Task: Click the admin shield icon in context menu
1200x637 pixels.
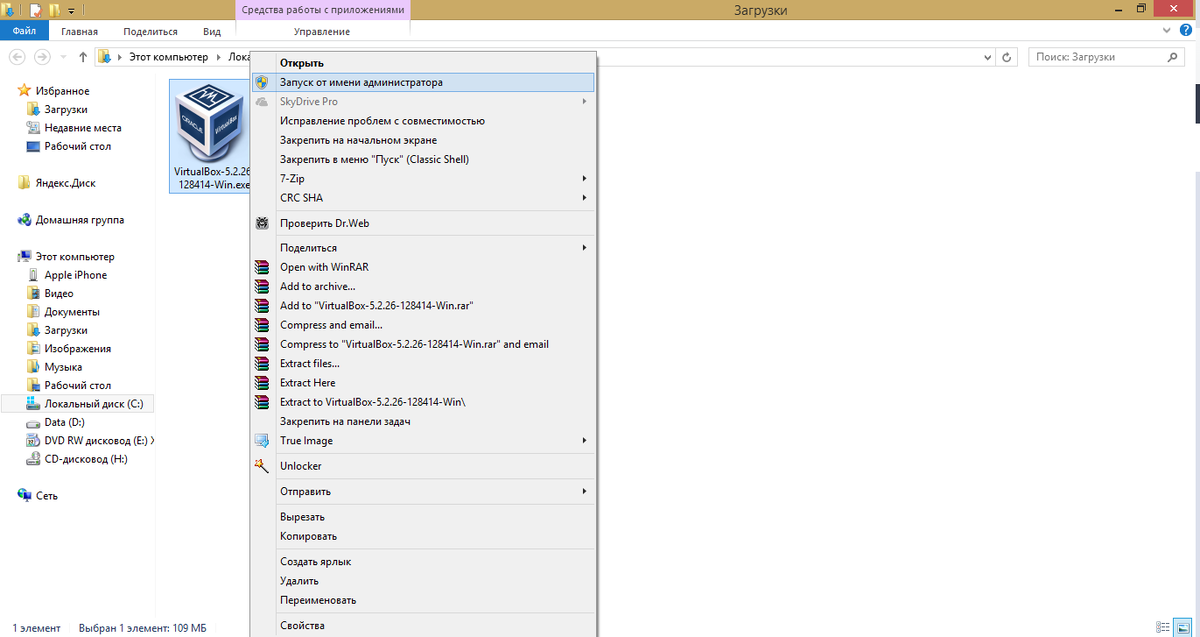Action: pos(262,82)
